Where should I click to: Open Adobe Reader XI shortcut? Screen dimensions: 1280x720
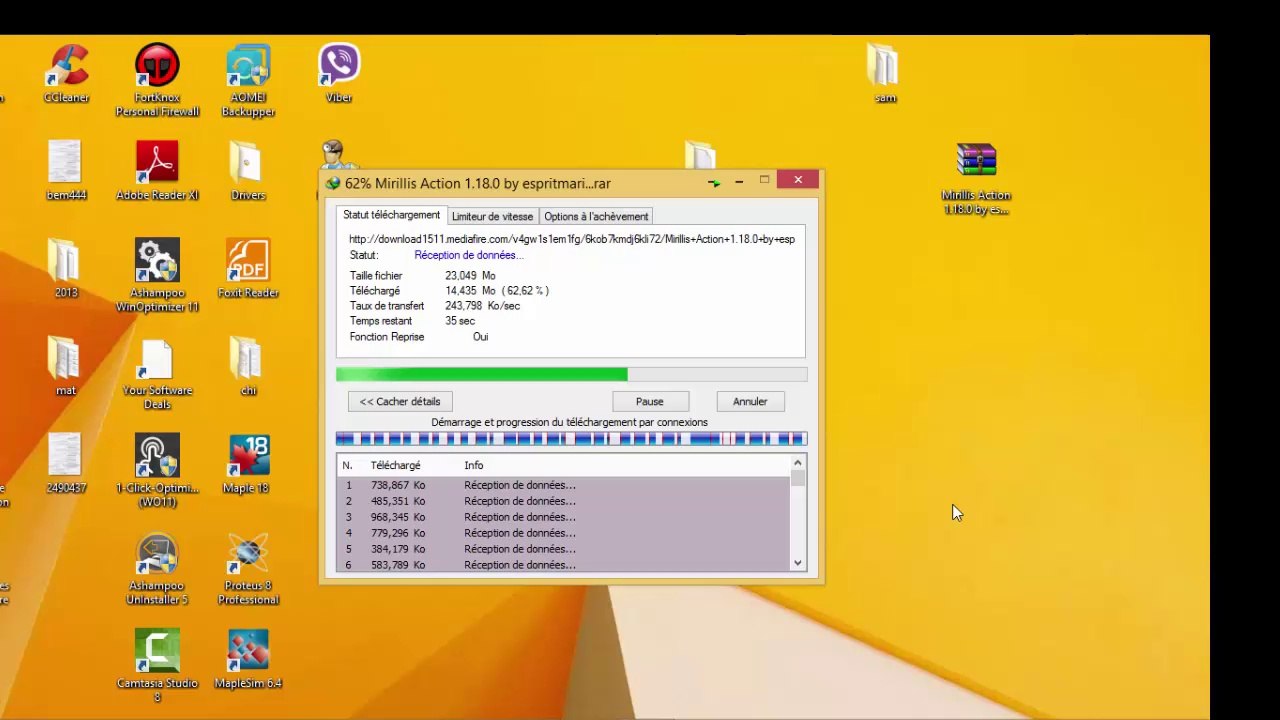tap(157, 171)
